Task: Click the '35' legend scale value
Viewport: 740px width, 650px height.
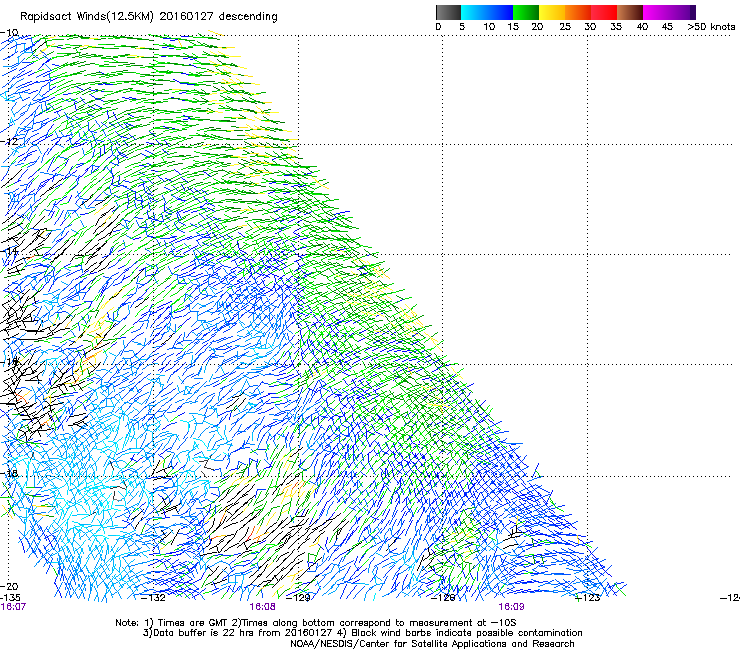Action: tap(616, 27)
